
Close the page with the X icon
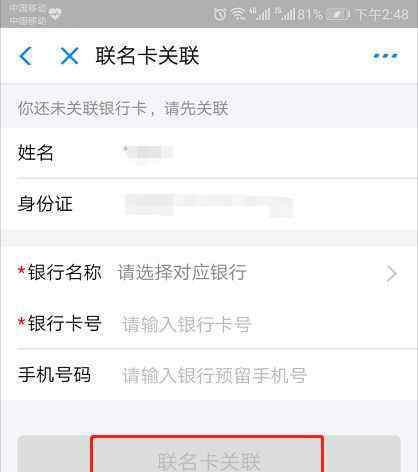pyautogui.click(x=69, y=56)
